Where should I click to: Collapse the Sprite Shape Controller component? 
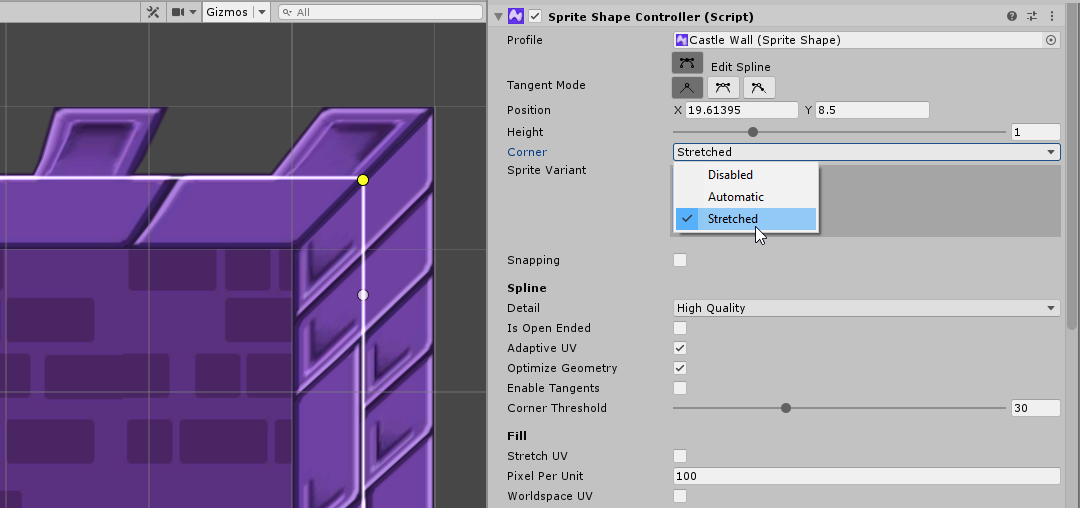pyautogui.click(x=498, y=16)
